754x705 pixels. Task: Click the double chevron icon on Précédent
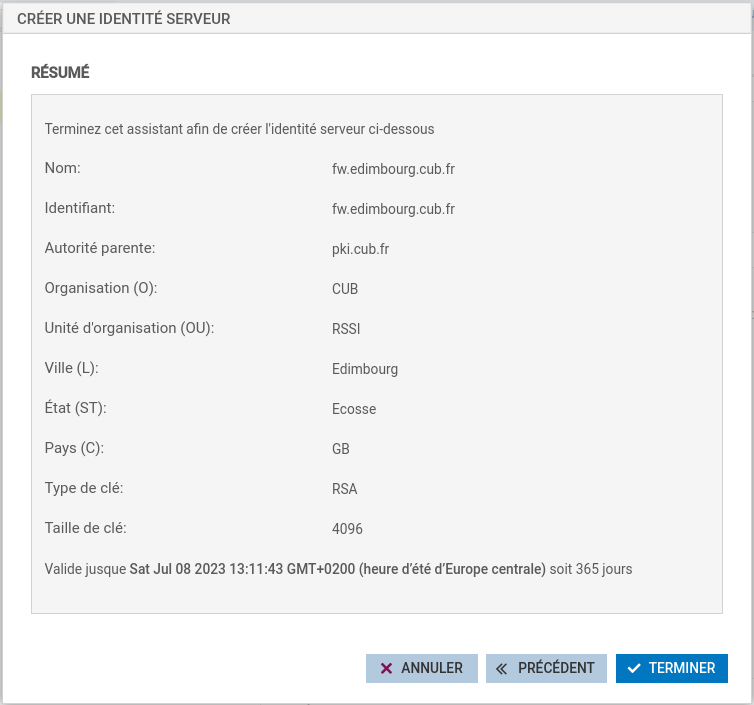coord(502,668)
